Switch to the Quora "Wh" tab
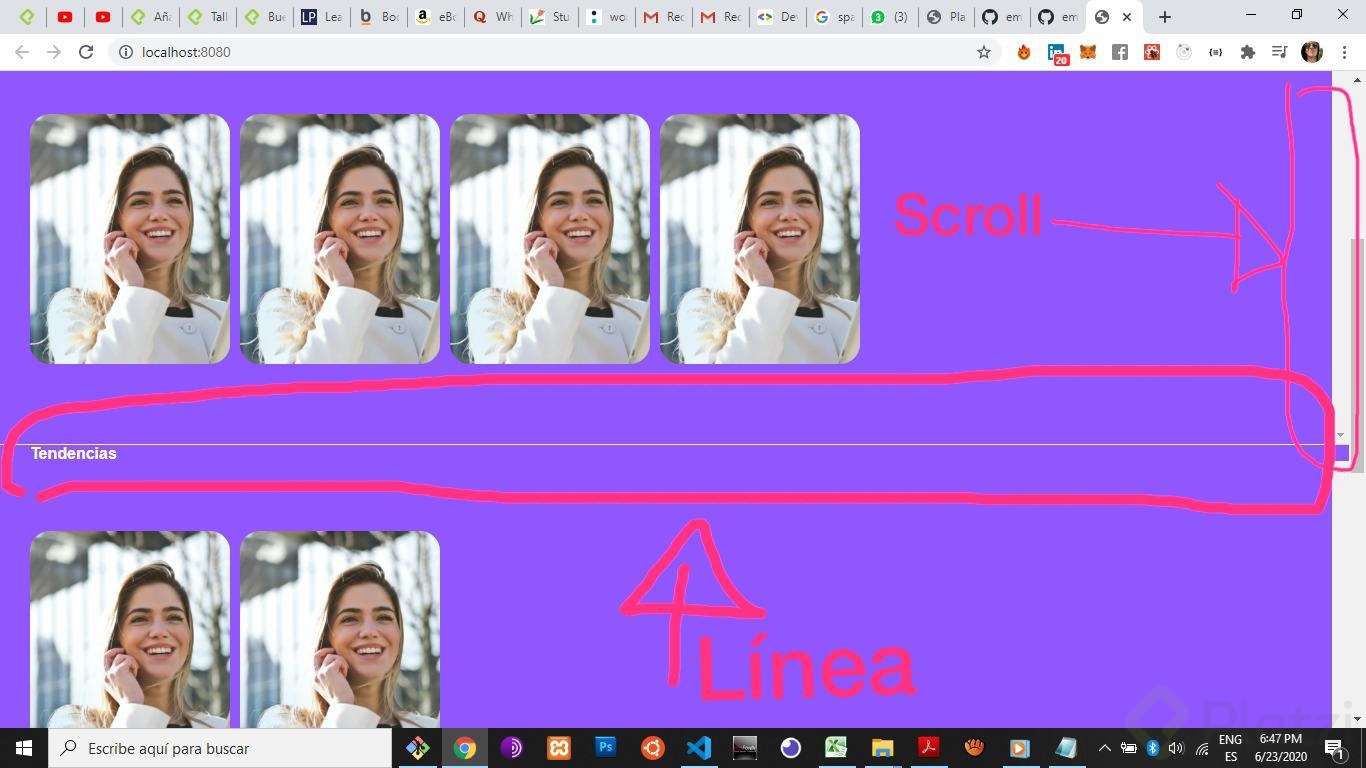Viewport: 1366px width, 768px height. [x=492, y=17]
